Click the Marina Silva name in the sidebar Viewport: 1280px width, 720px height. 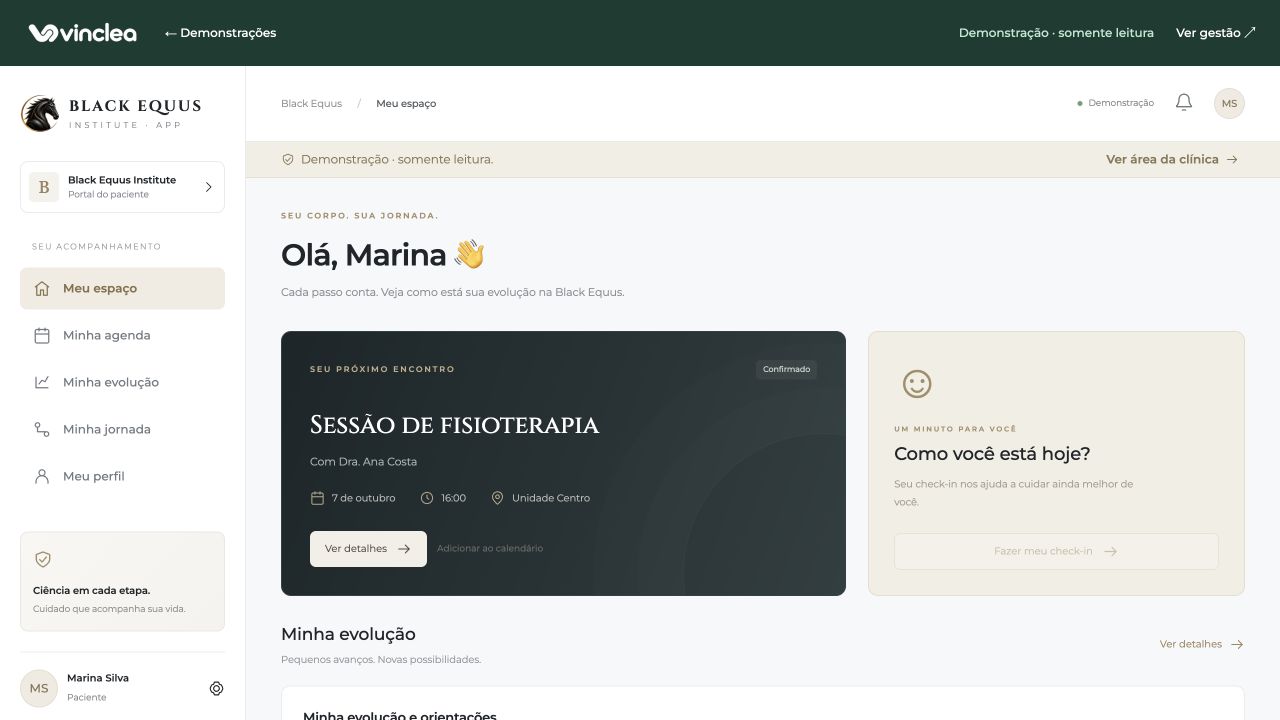tap(98, 678)
